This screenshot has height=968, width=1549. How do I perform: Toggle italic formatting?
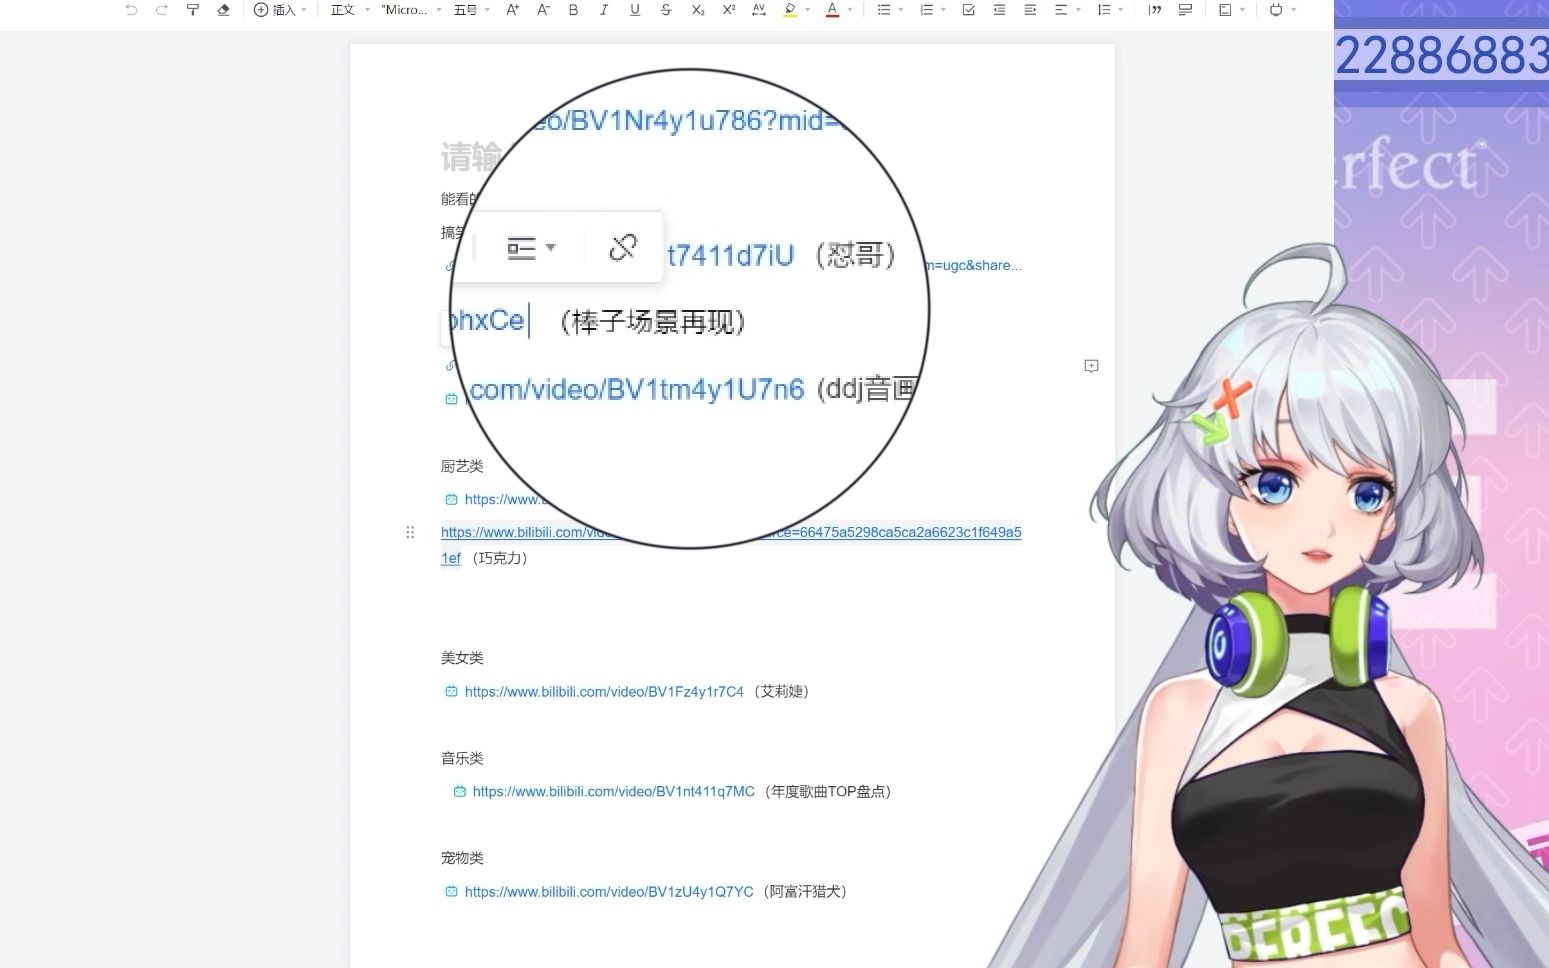603,10
